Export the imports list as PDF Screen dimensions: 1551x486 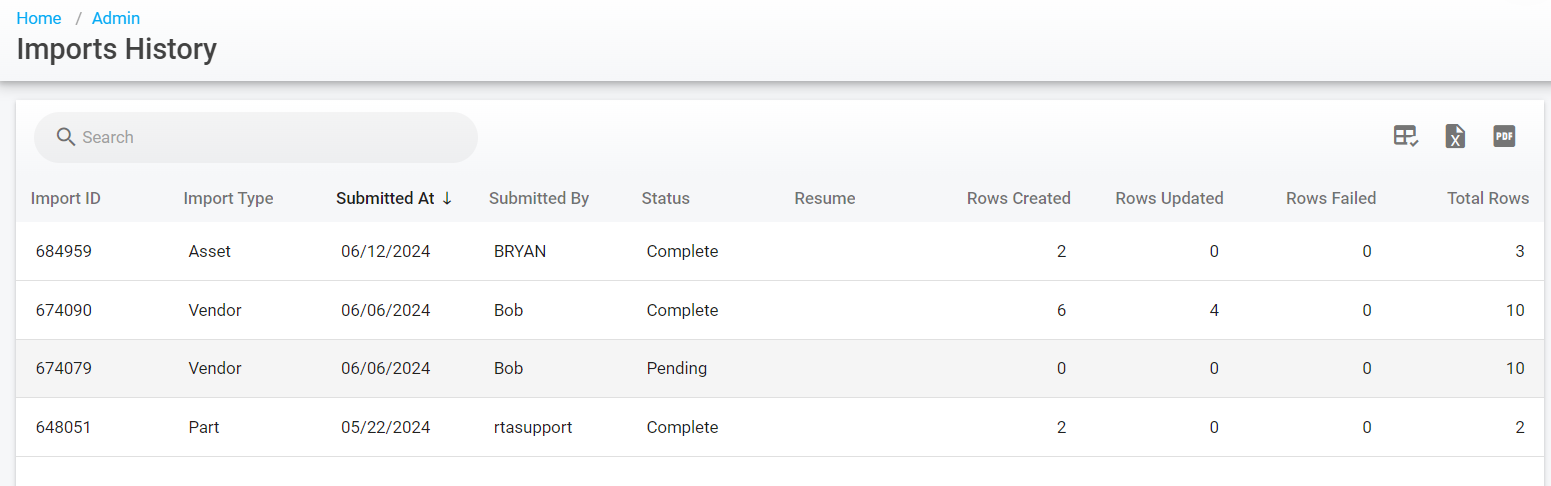[x=1504, y=137]
